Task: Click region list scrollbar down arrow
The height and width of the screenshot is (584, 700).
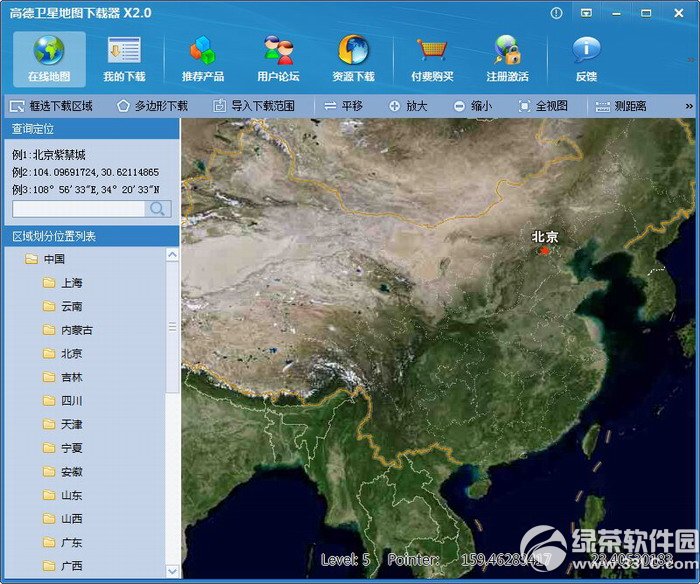Action: (172, 571)
